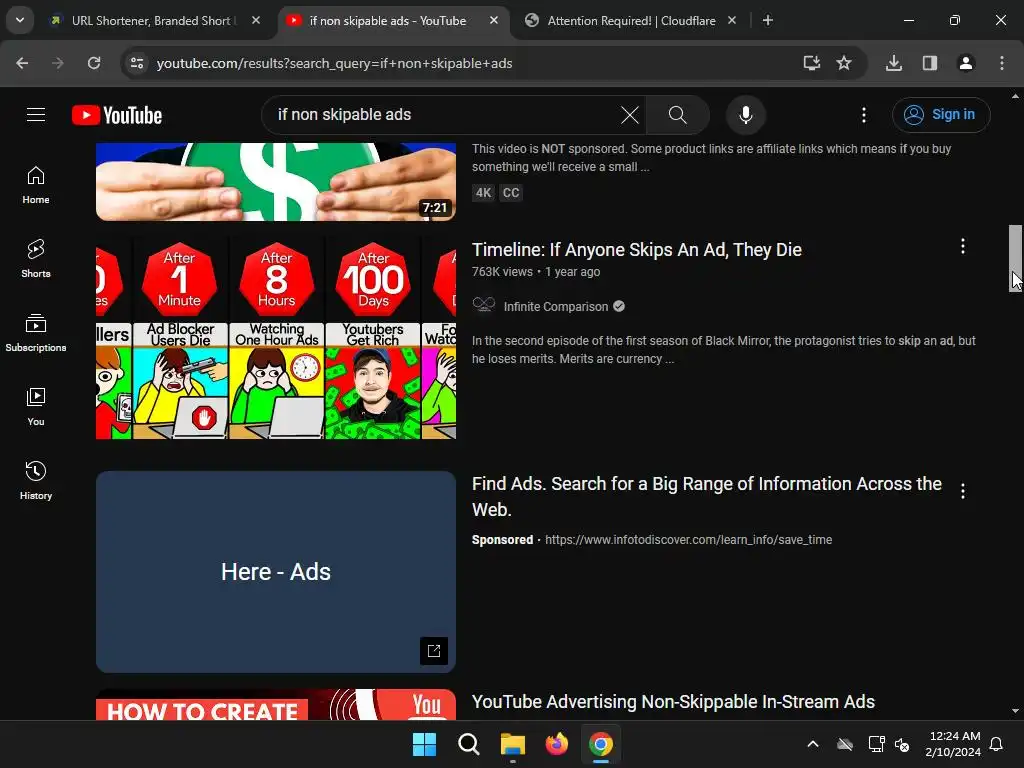Screen dimensions: 1024x768
Task: Reload the page
Action: [x=94, y=63]
